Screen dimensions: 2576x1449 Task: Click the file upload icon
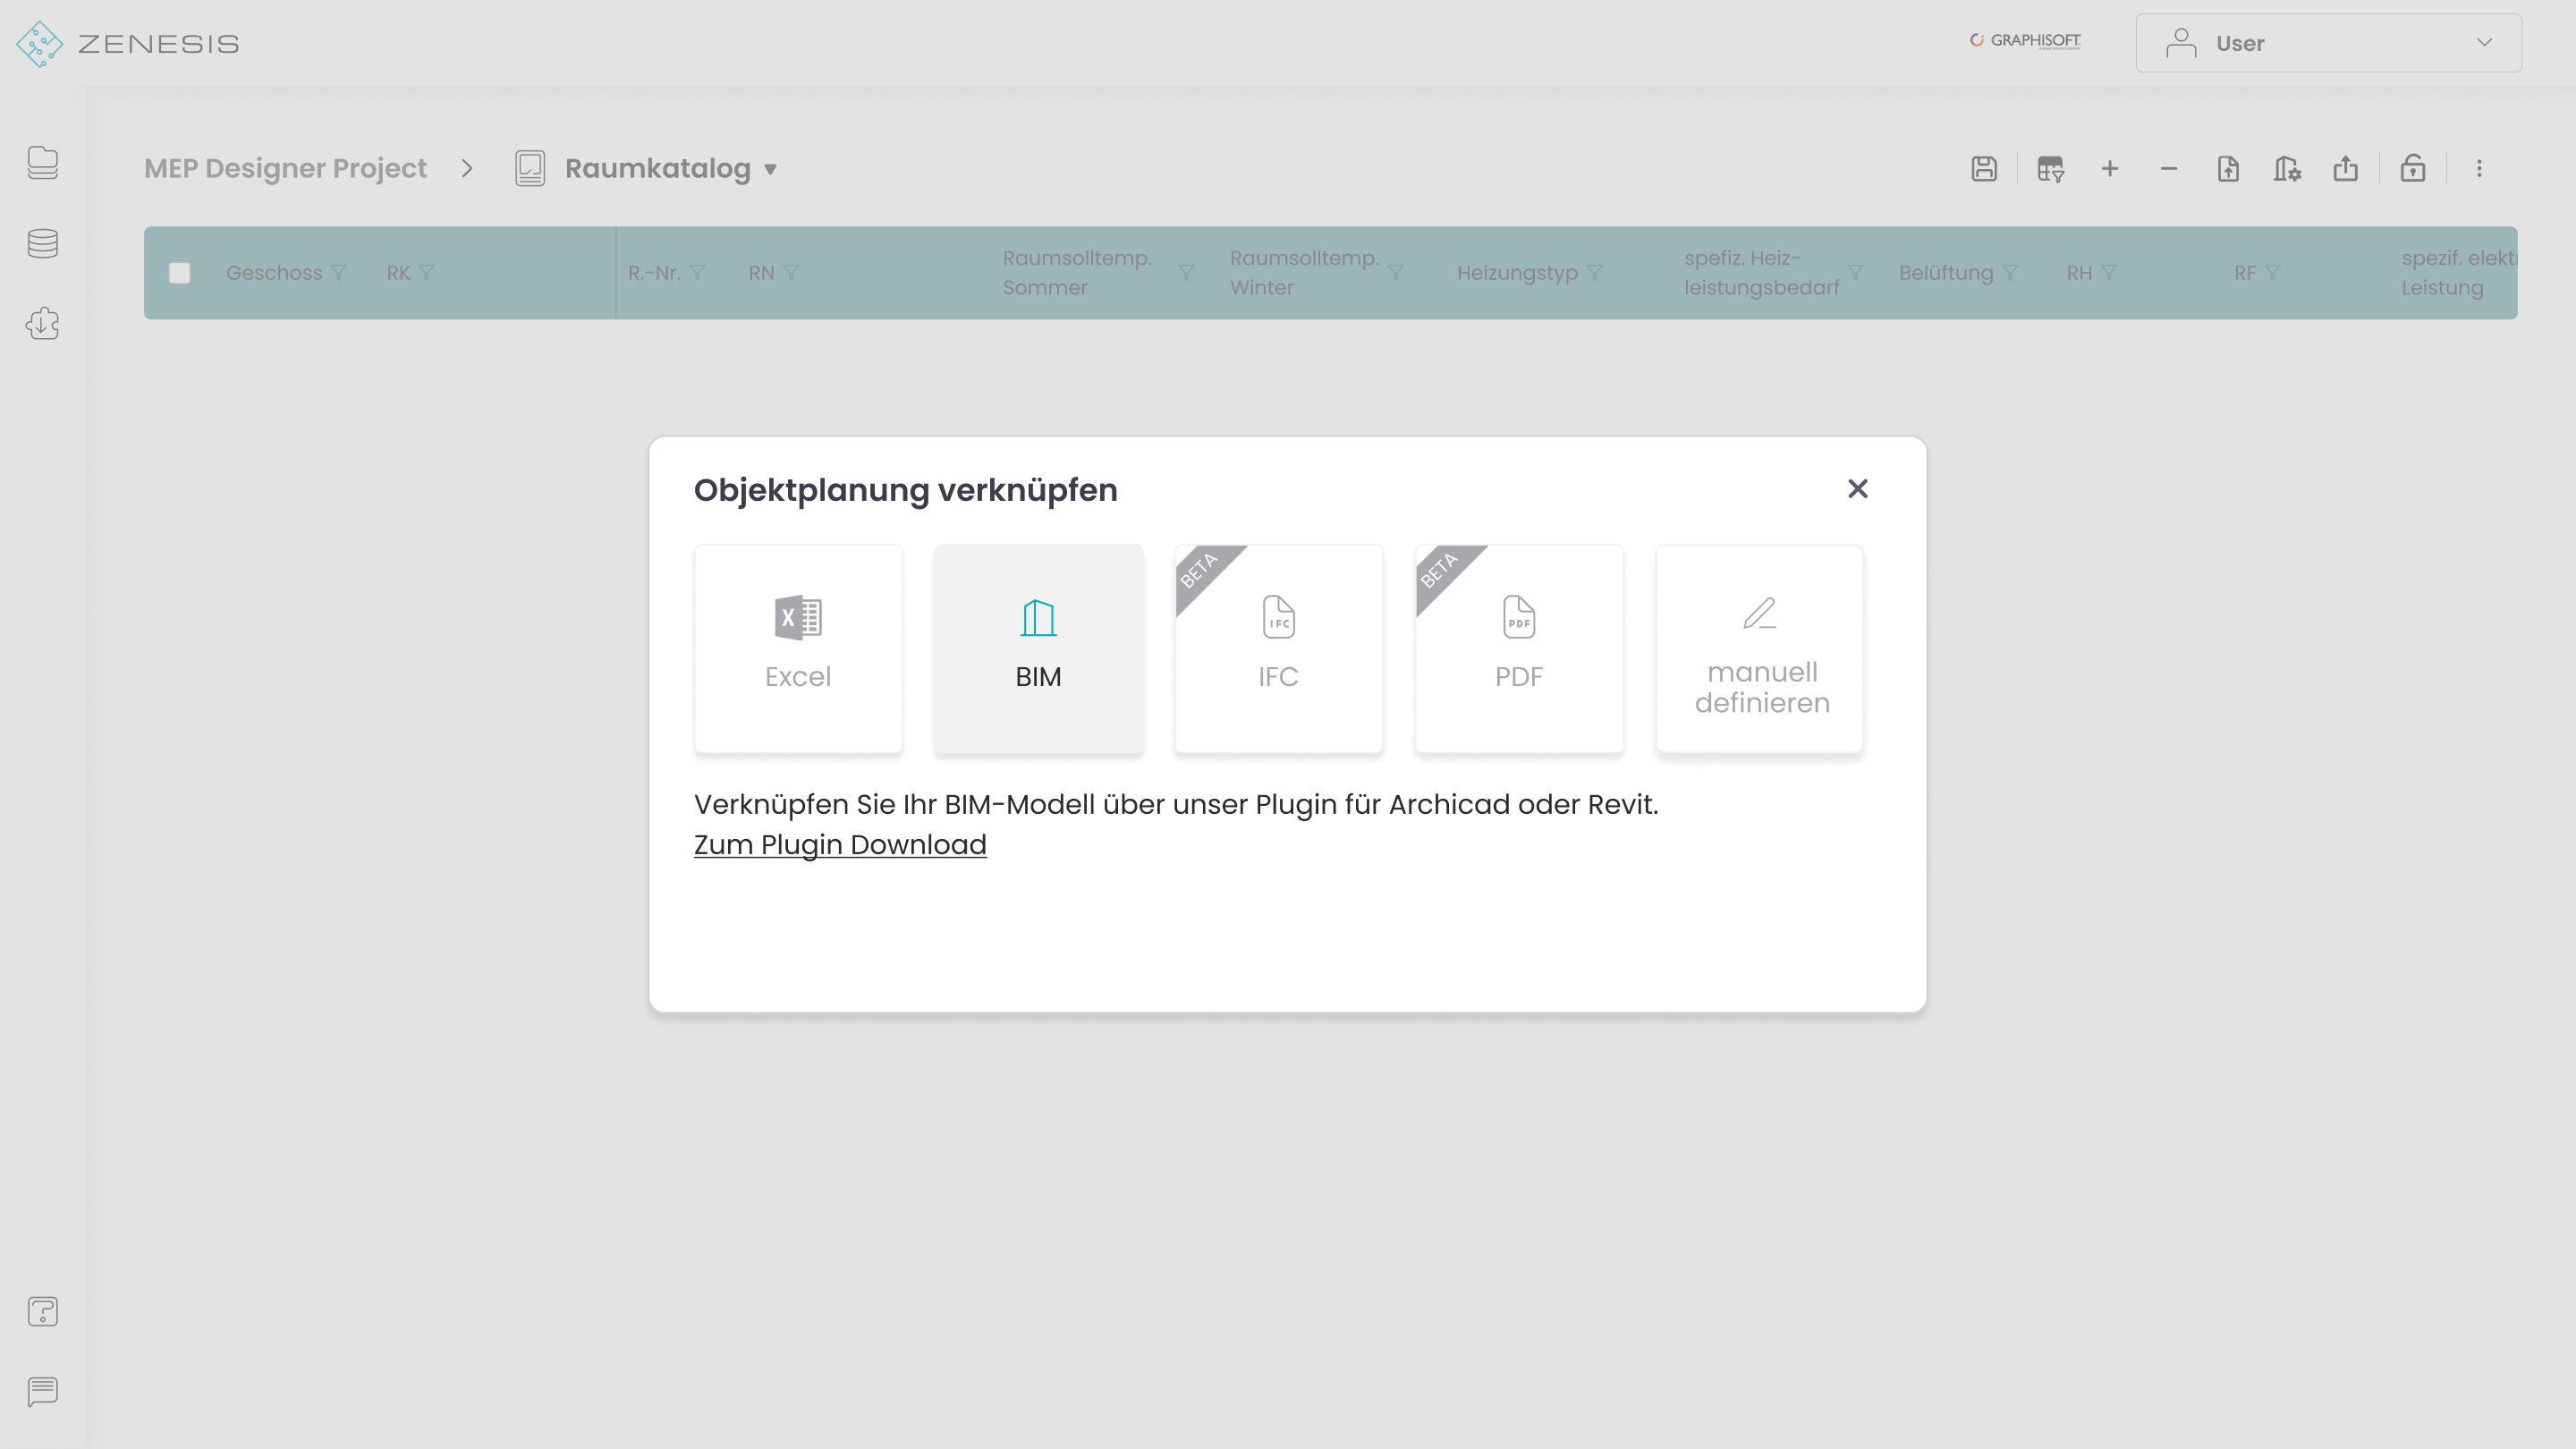tap(2228, 169)
